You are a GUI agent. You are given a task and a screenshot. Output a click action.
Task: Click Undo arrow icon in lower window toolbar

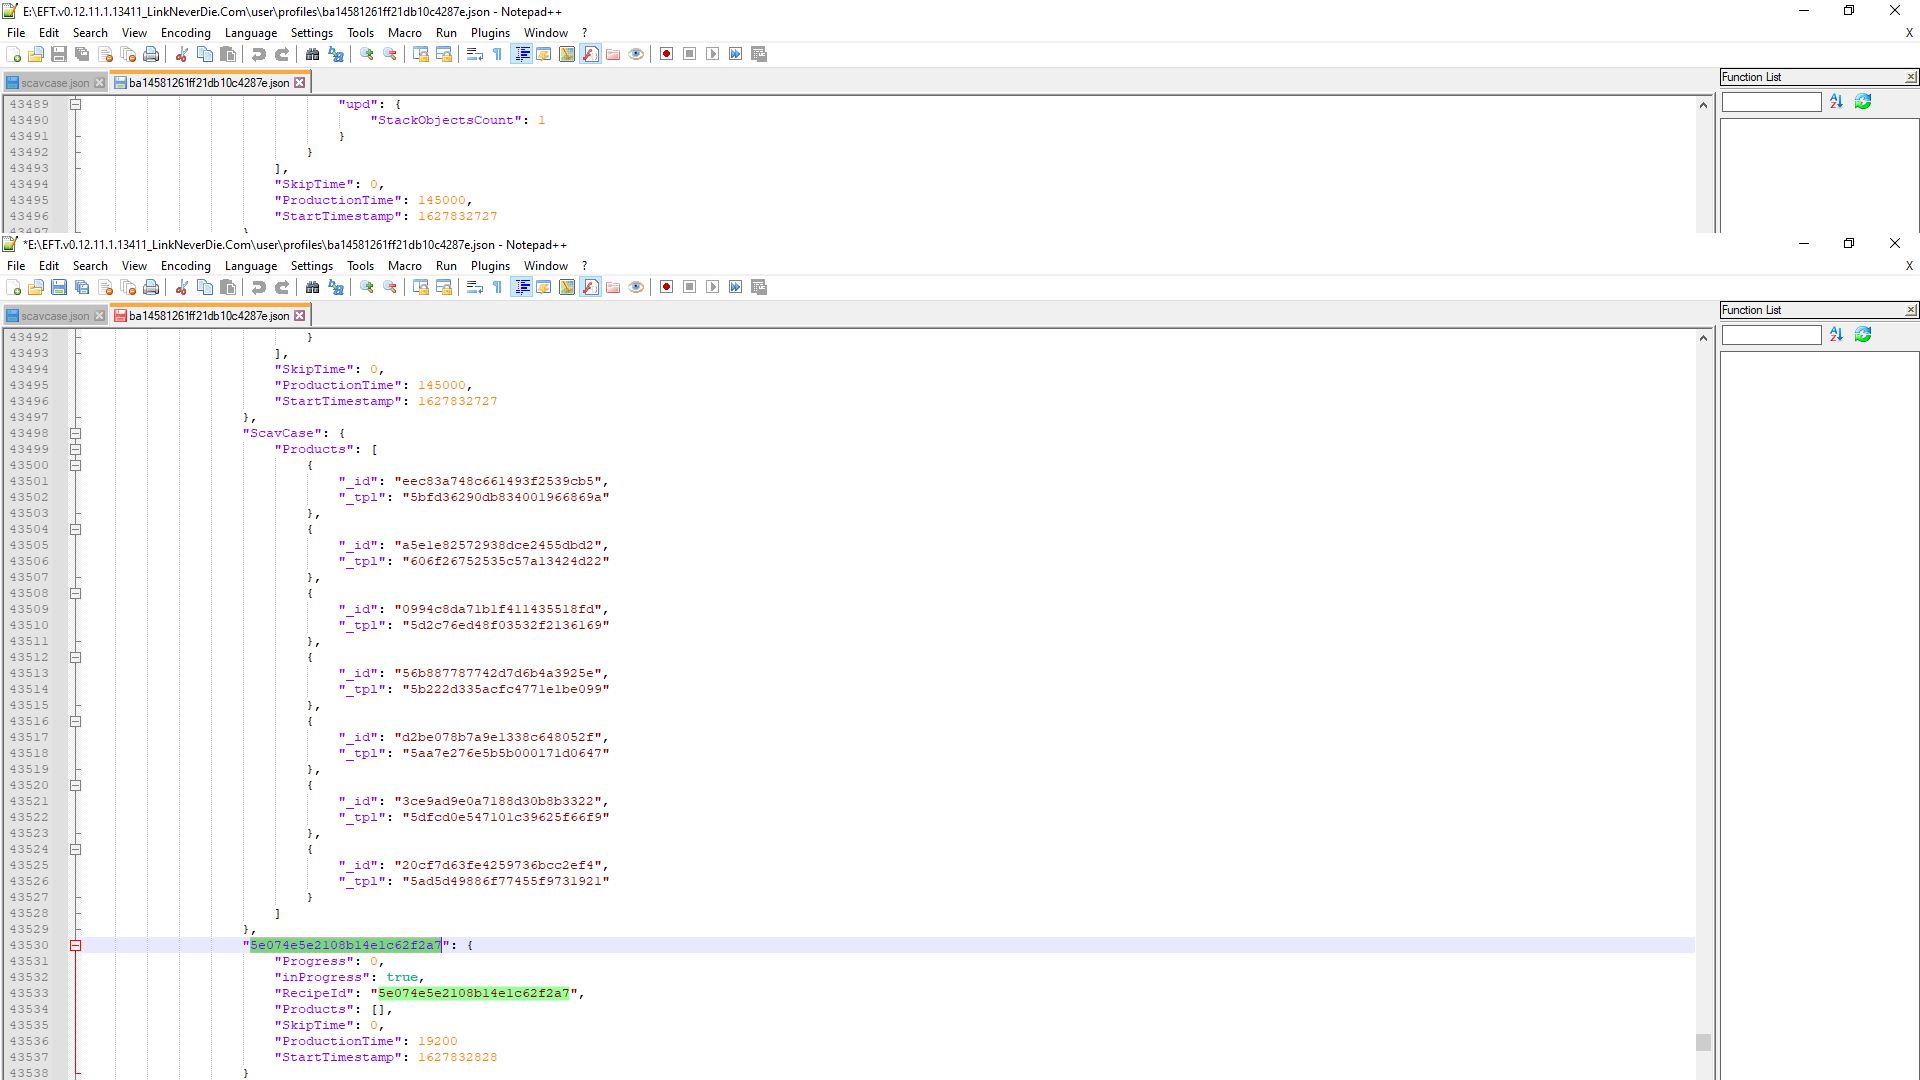coord(258,288)
